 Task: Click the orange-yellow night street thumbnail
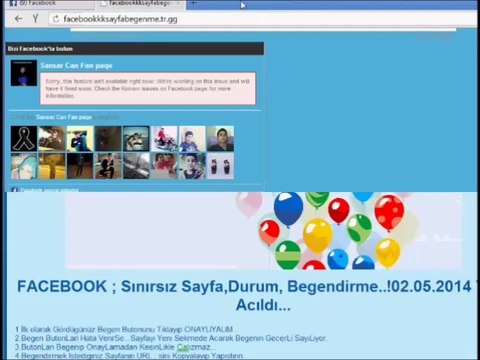point(52,166)
